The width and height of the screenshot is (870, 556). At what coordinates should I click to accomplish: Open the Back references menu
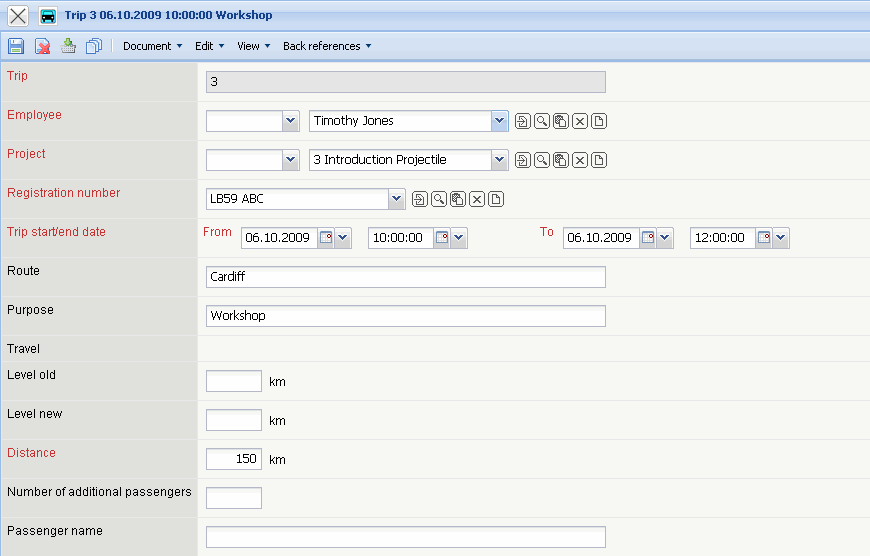pos(326,46)
